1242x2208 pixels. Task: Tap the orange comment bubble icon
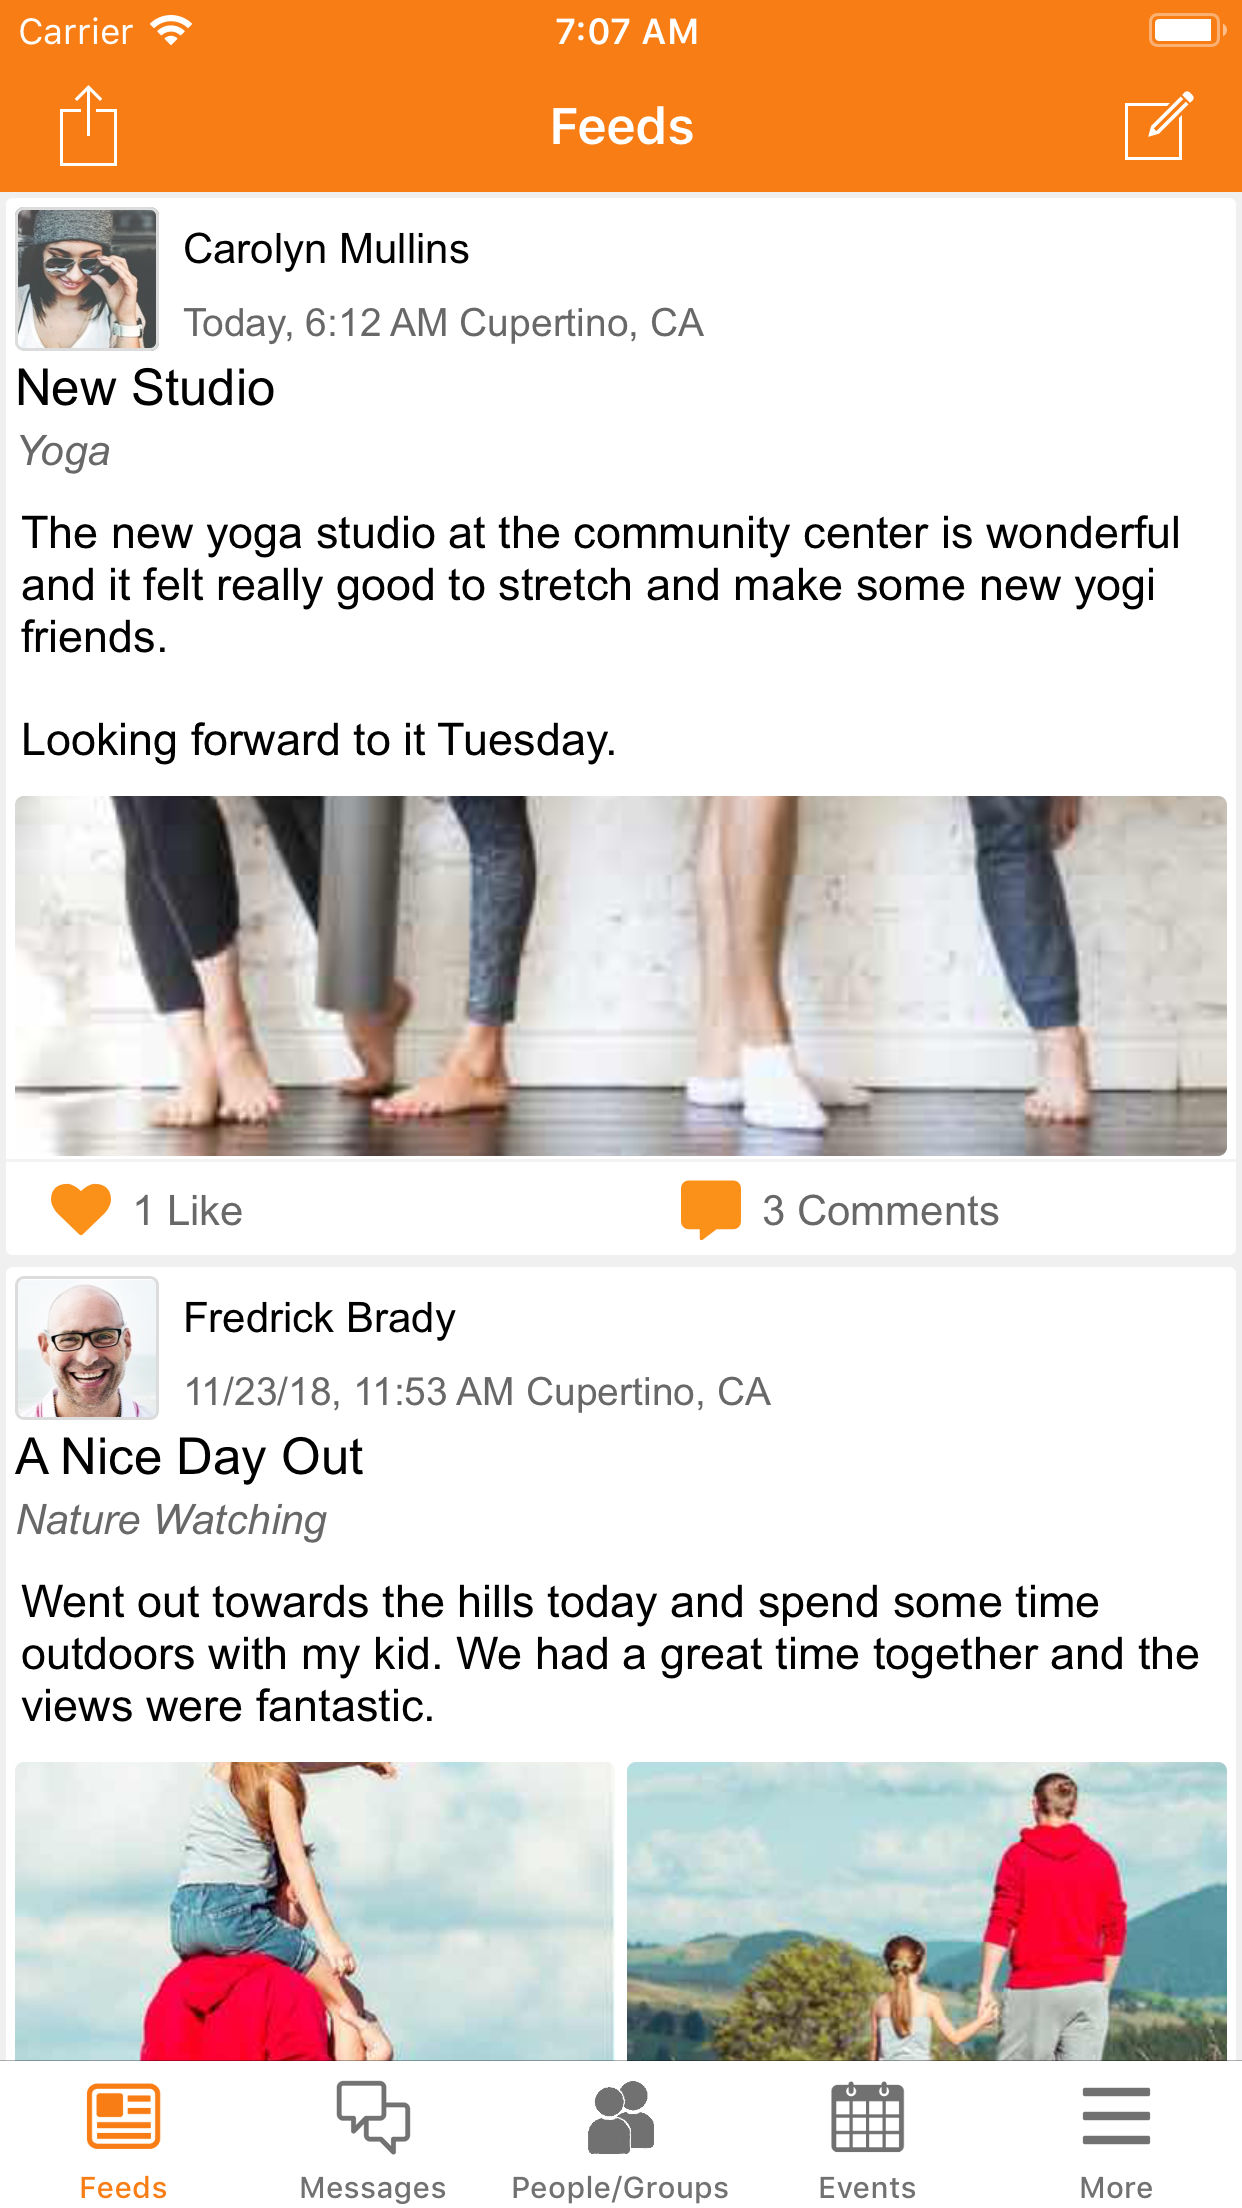711,1209
